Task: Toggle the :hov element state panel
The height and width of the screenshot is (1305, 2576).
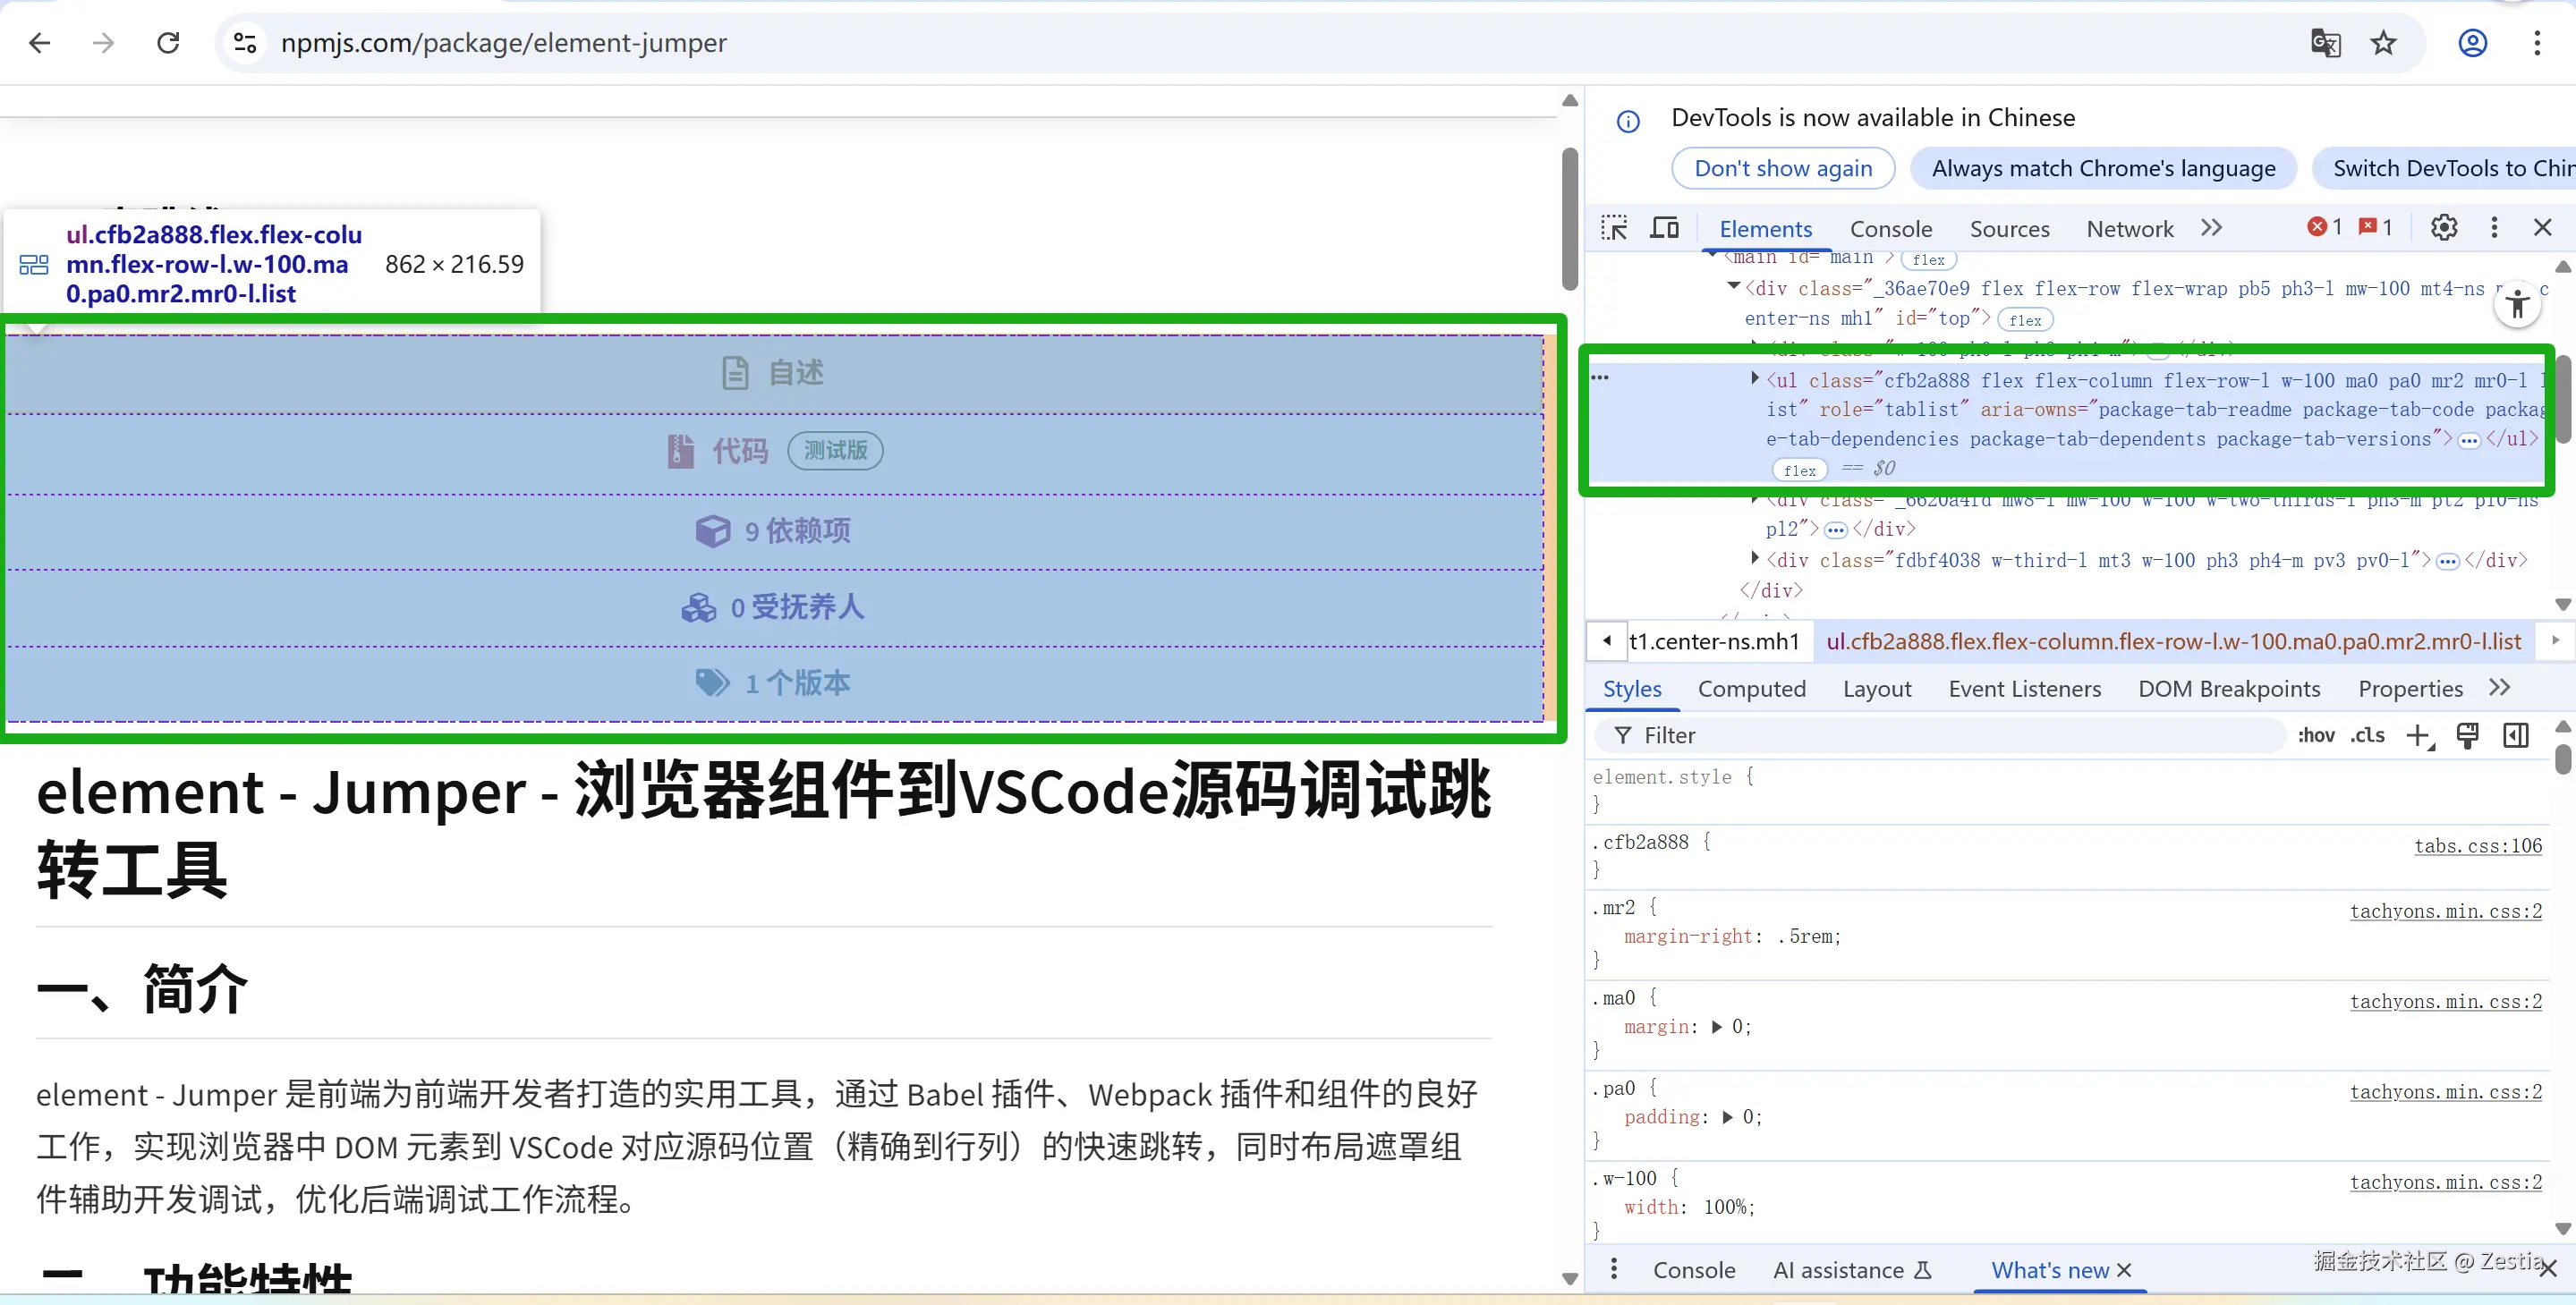Action: click(2315, 736)
